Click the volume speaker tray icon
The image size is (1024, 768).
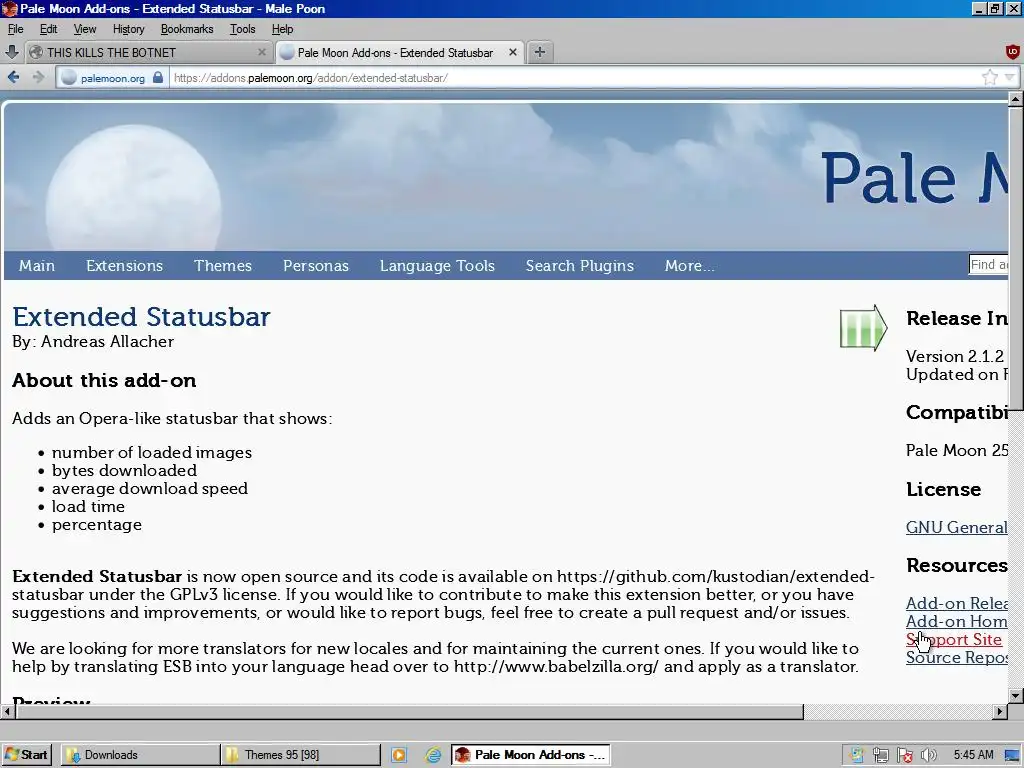click(x=928, y=756)
